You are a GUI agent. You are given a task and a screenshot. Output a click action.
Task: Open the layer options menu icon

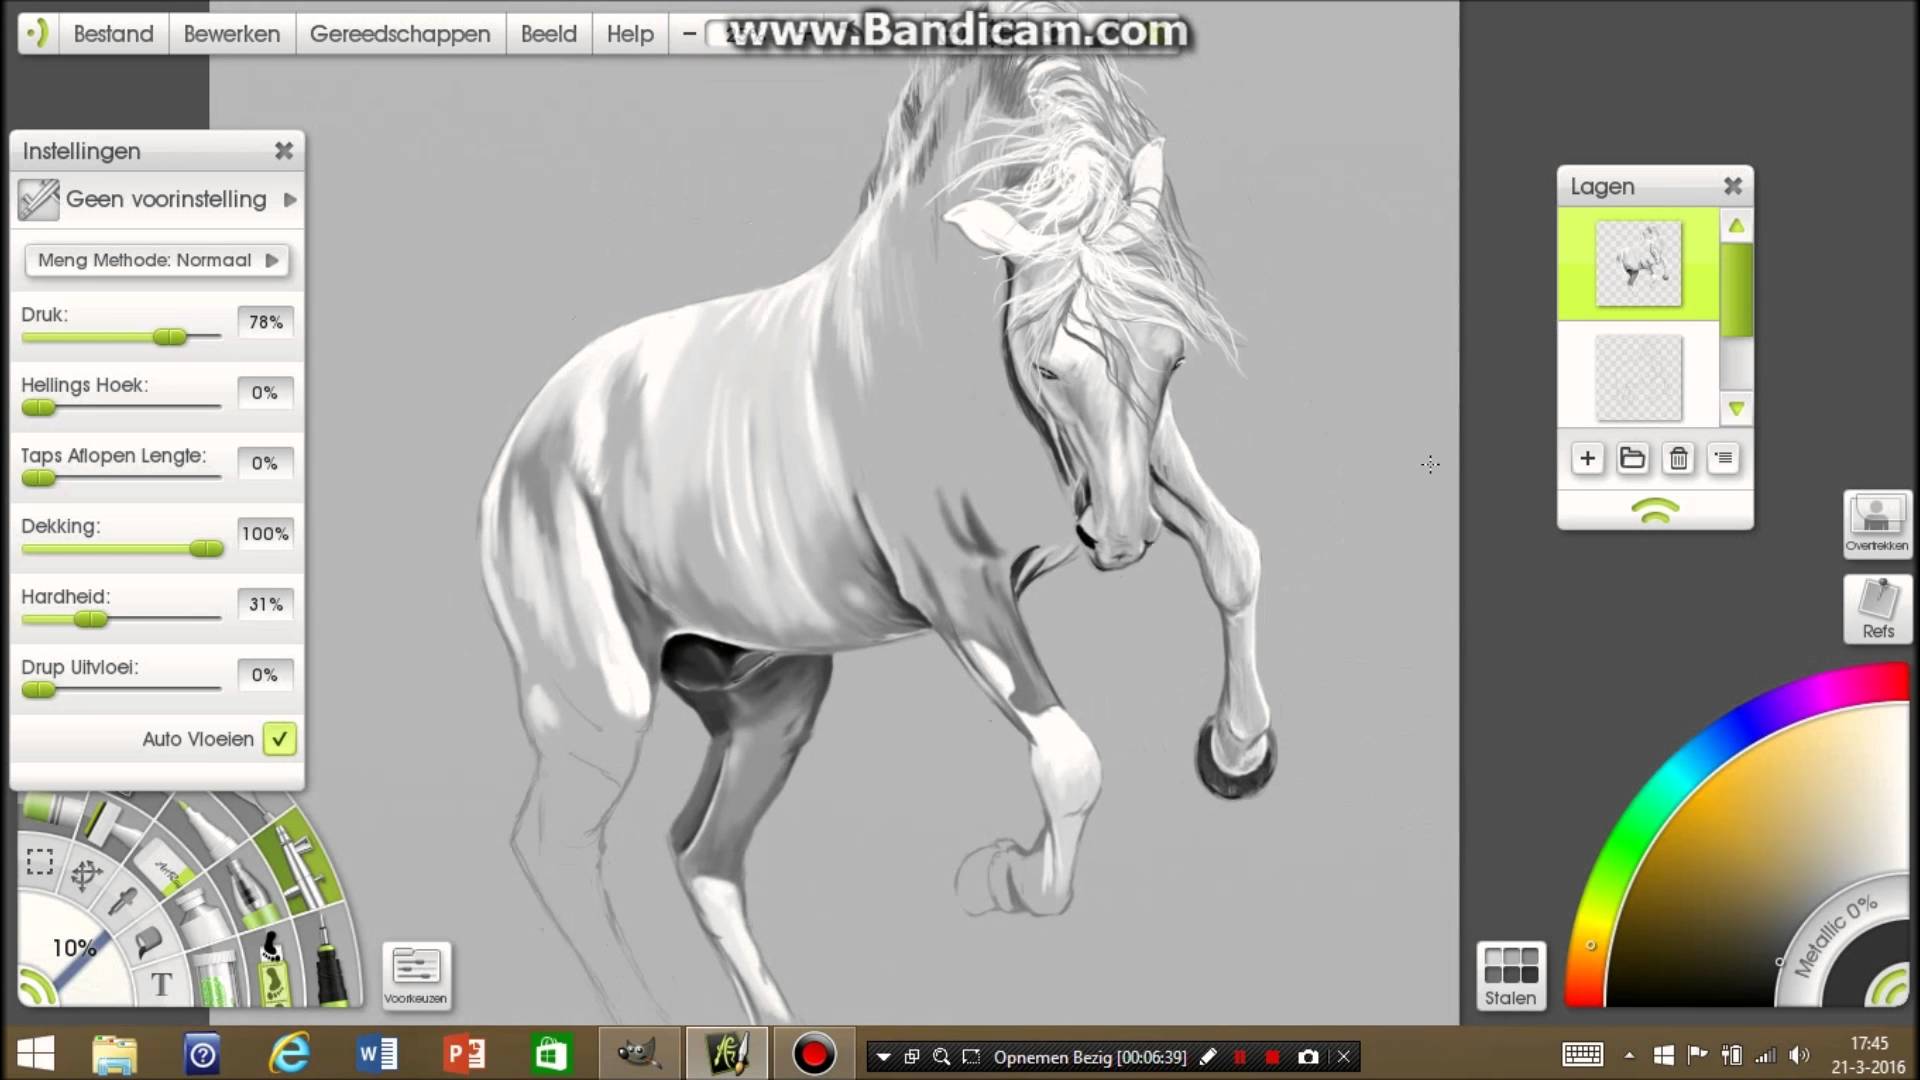(x=1723, y=458)
